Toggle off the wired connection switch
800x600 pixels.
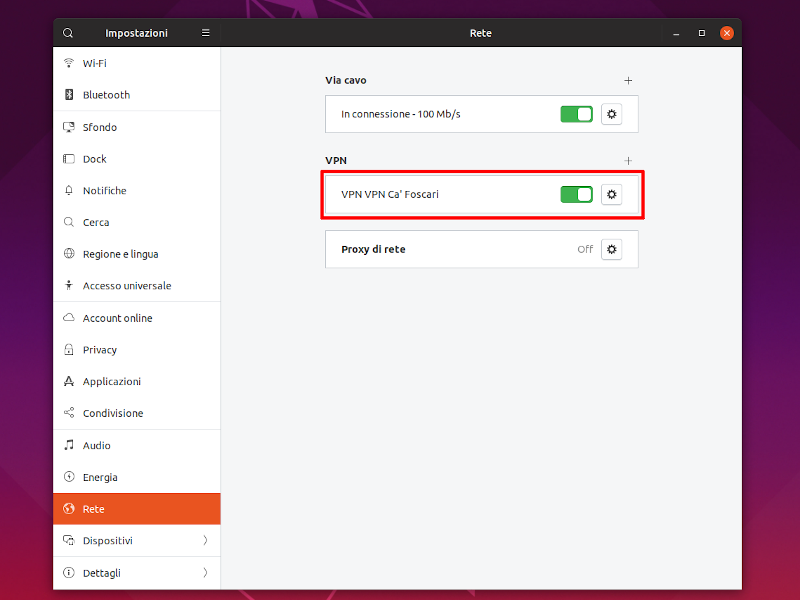[x=577, y=114]
